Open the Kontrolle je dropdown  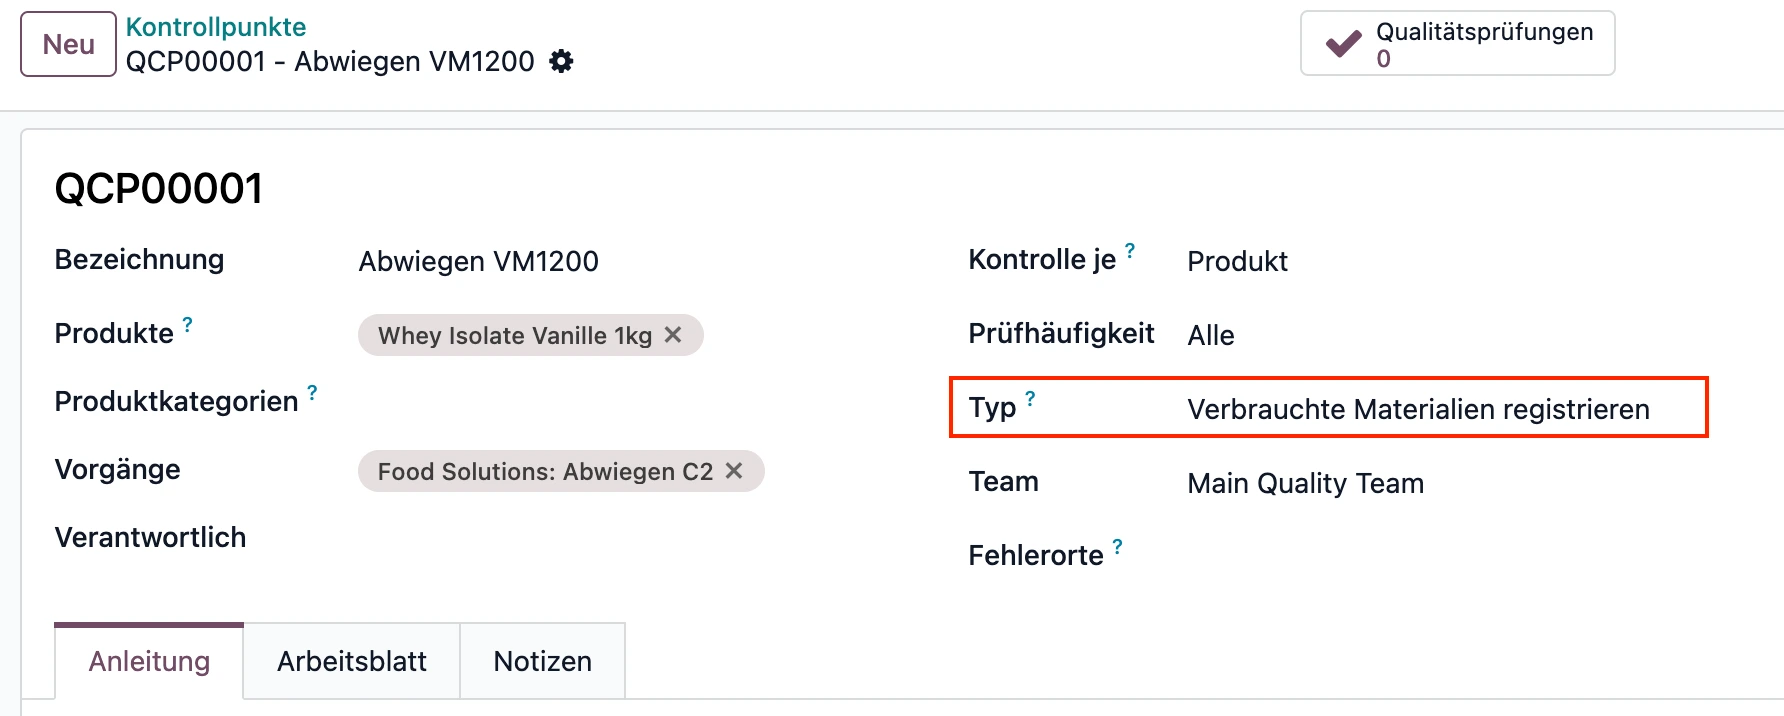[x=1237, y=261]
